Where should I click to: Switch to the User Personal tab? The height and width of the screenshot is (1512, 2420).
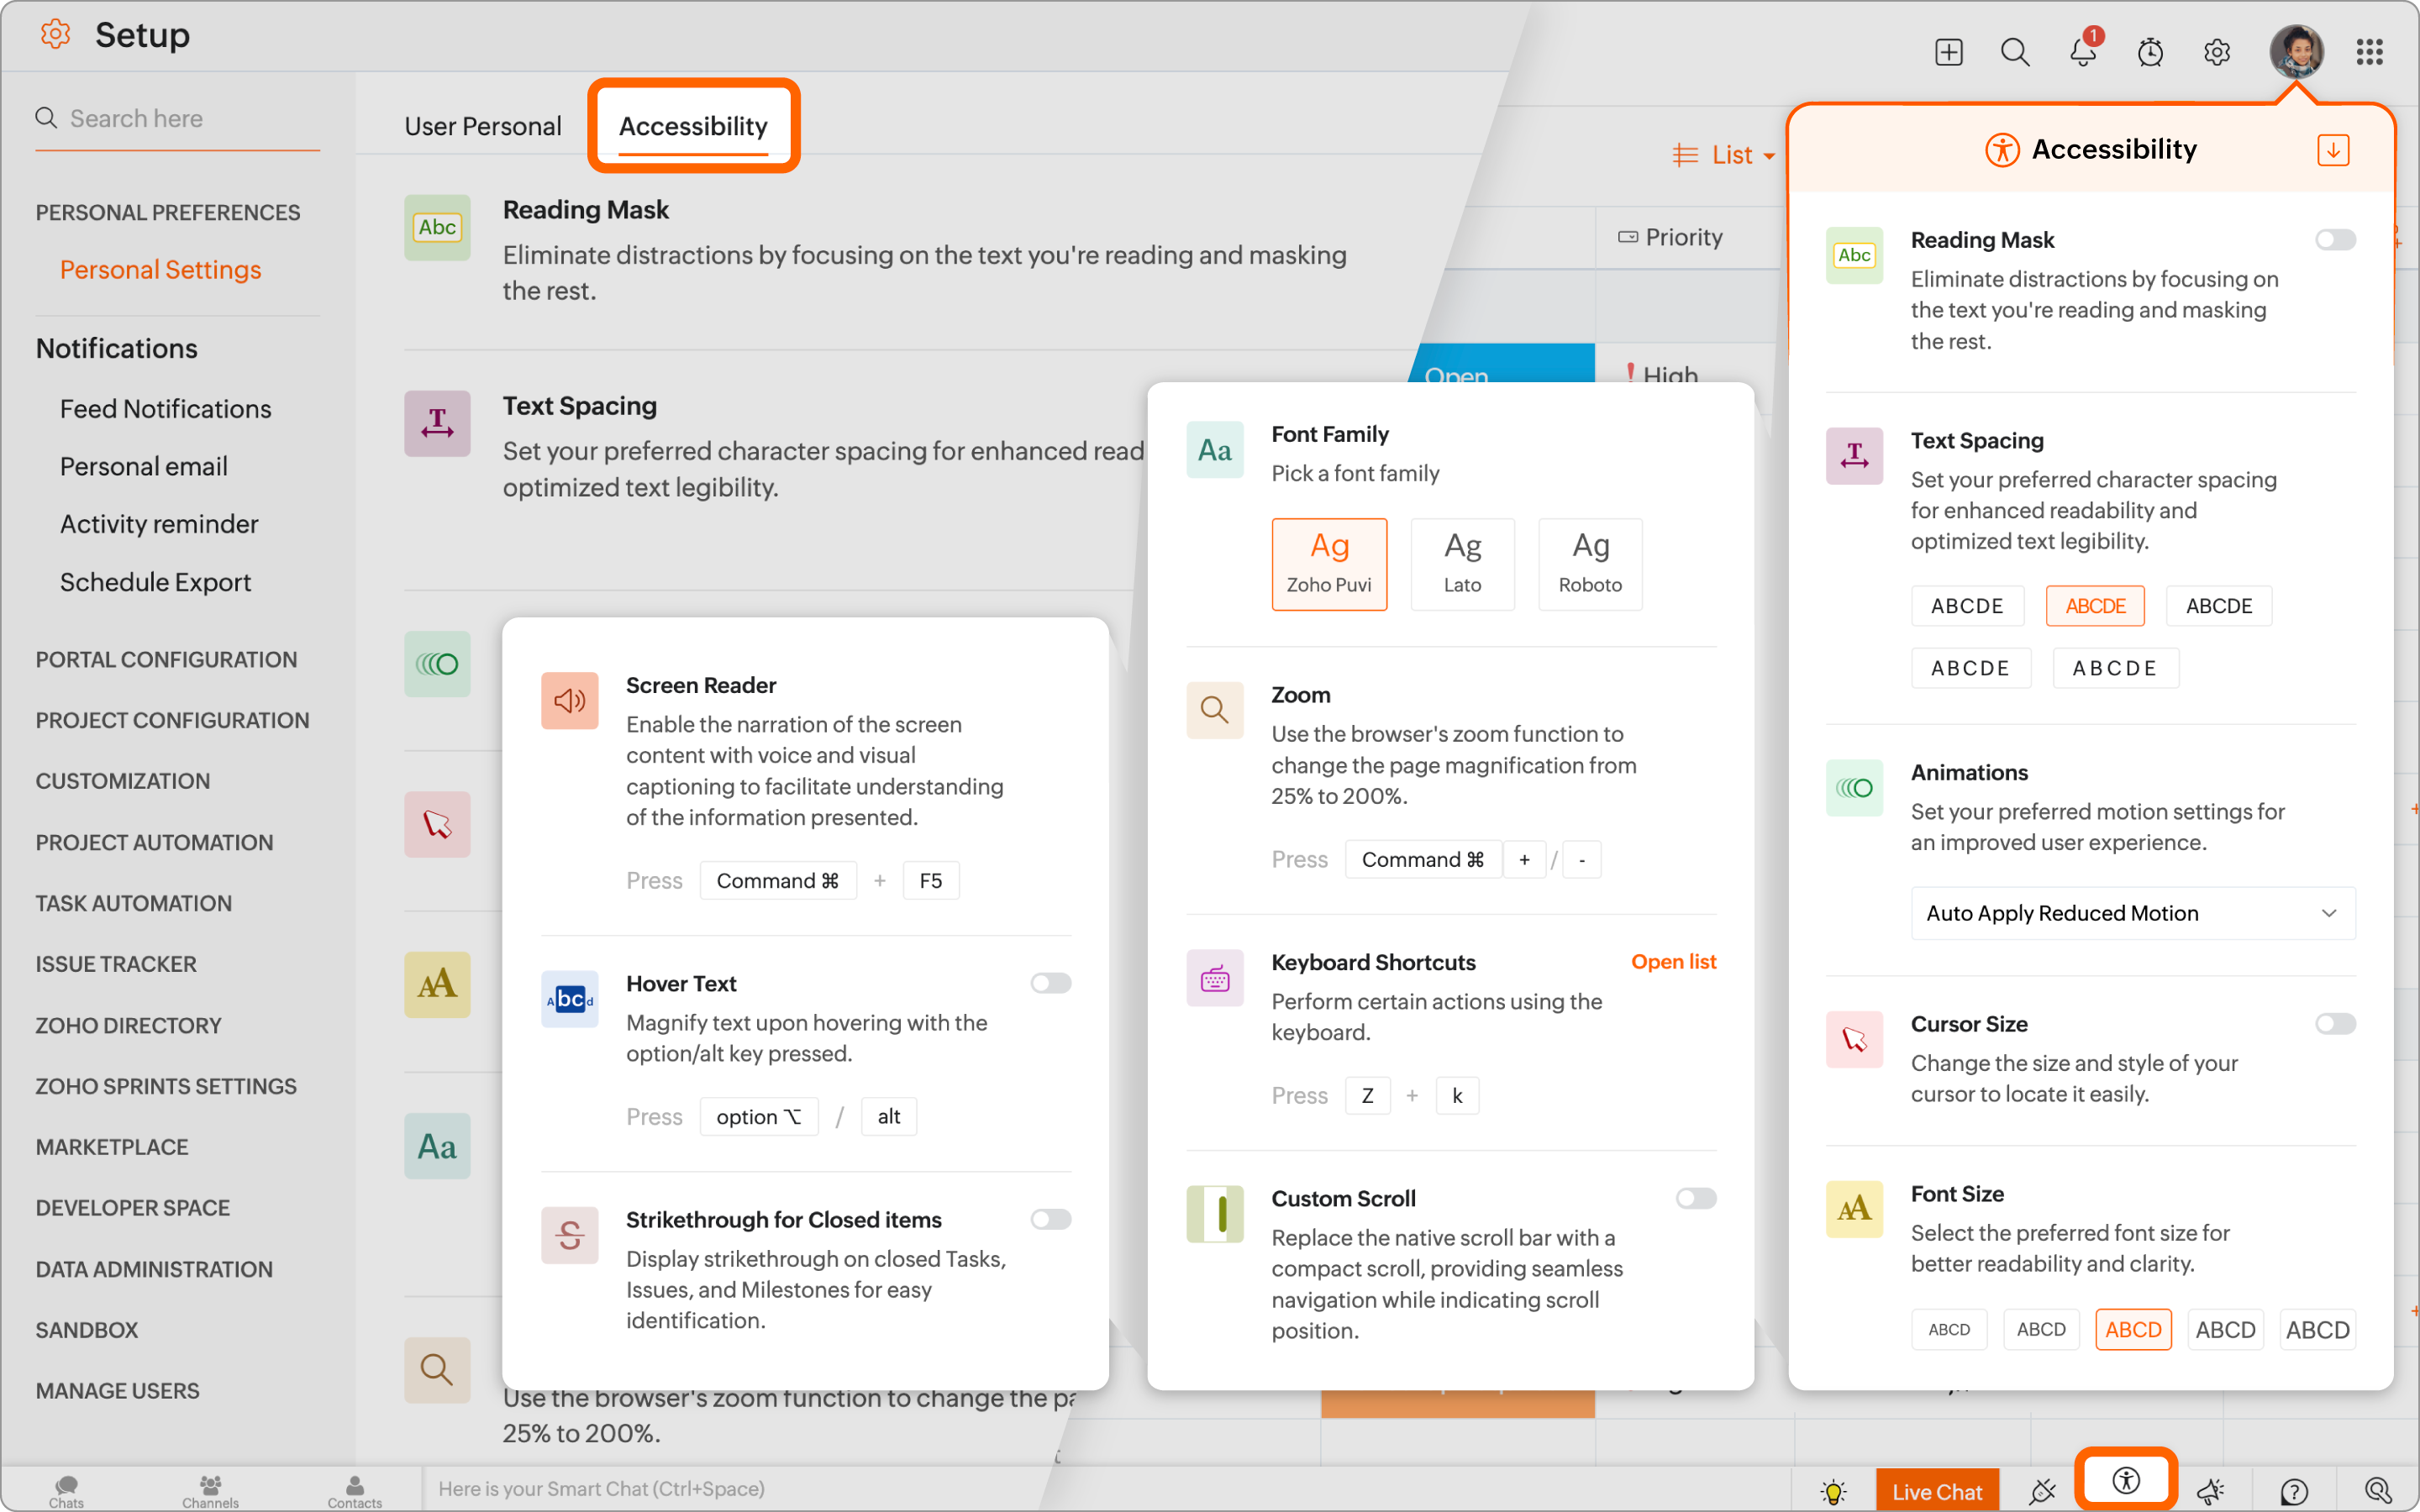click(482, 126)
